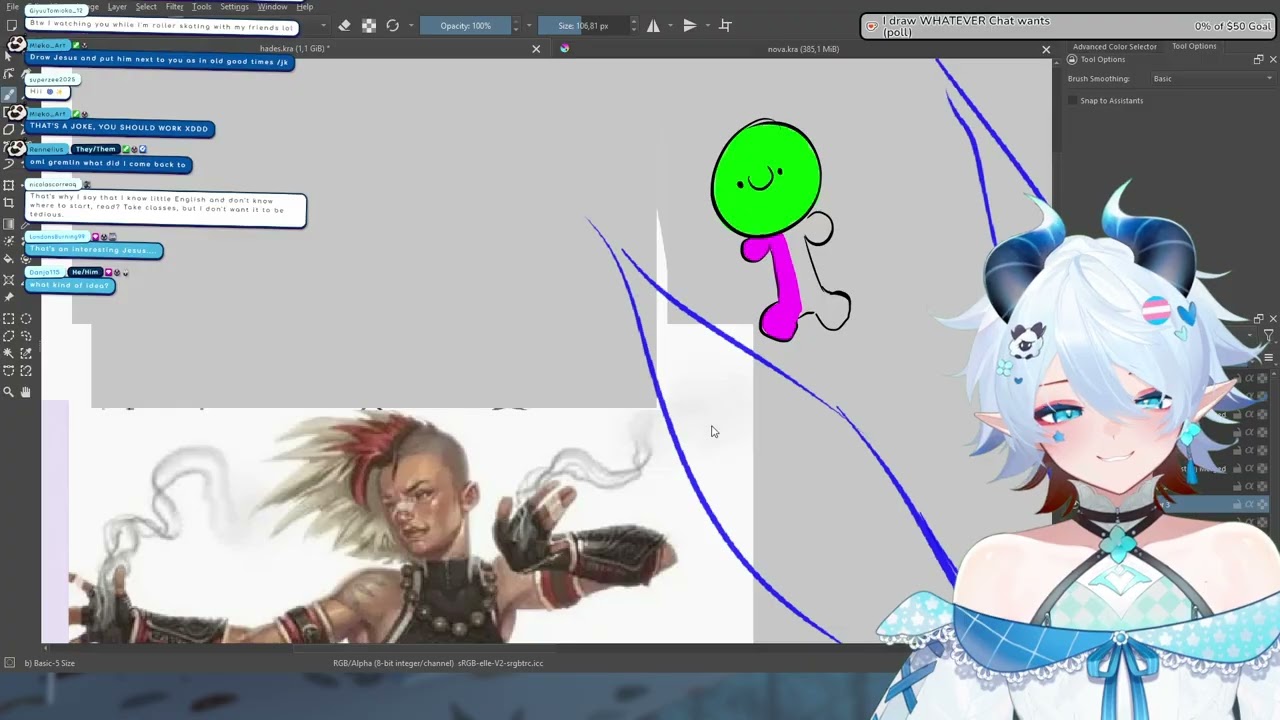This screenshot has height=720, width=1280.
Task: Lock the Tool Options docker
Action: 1072,59
